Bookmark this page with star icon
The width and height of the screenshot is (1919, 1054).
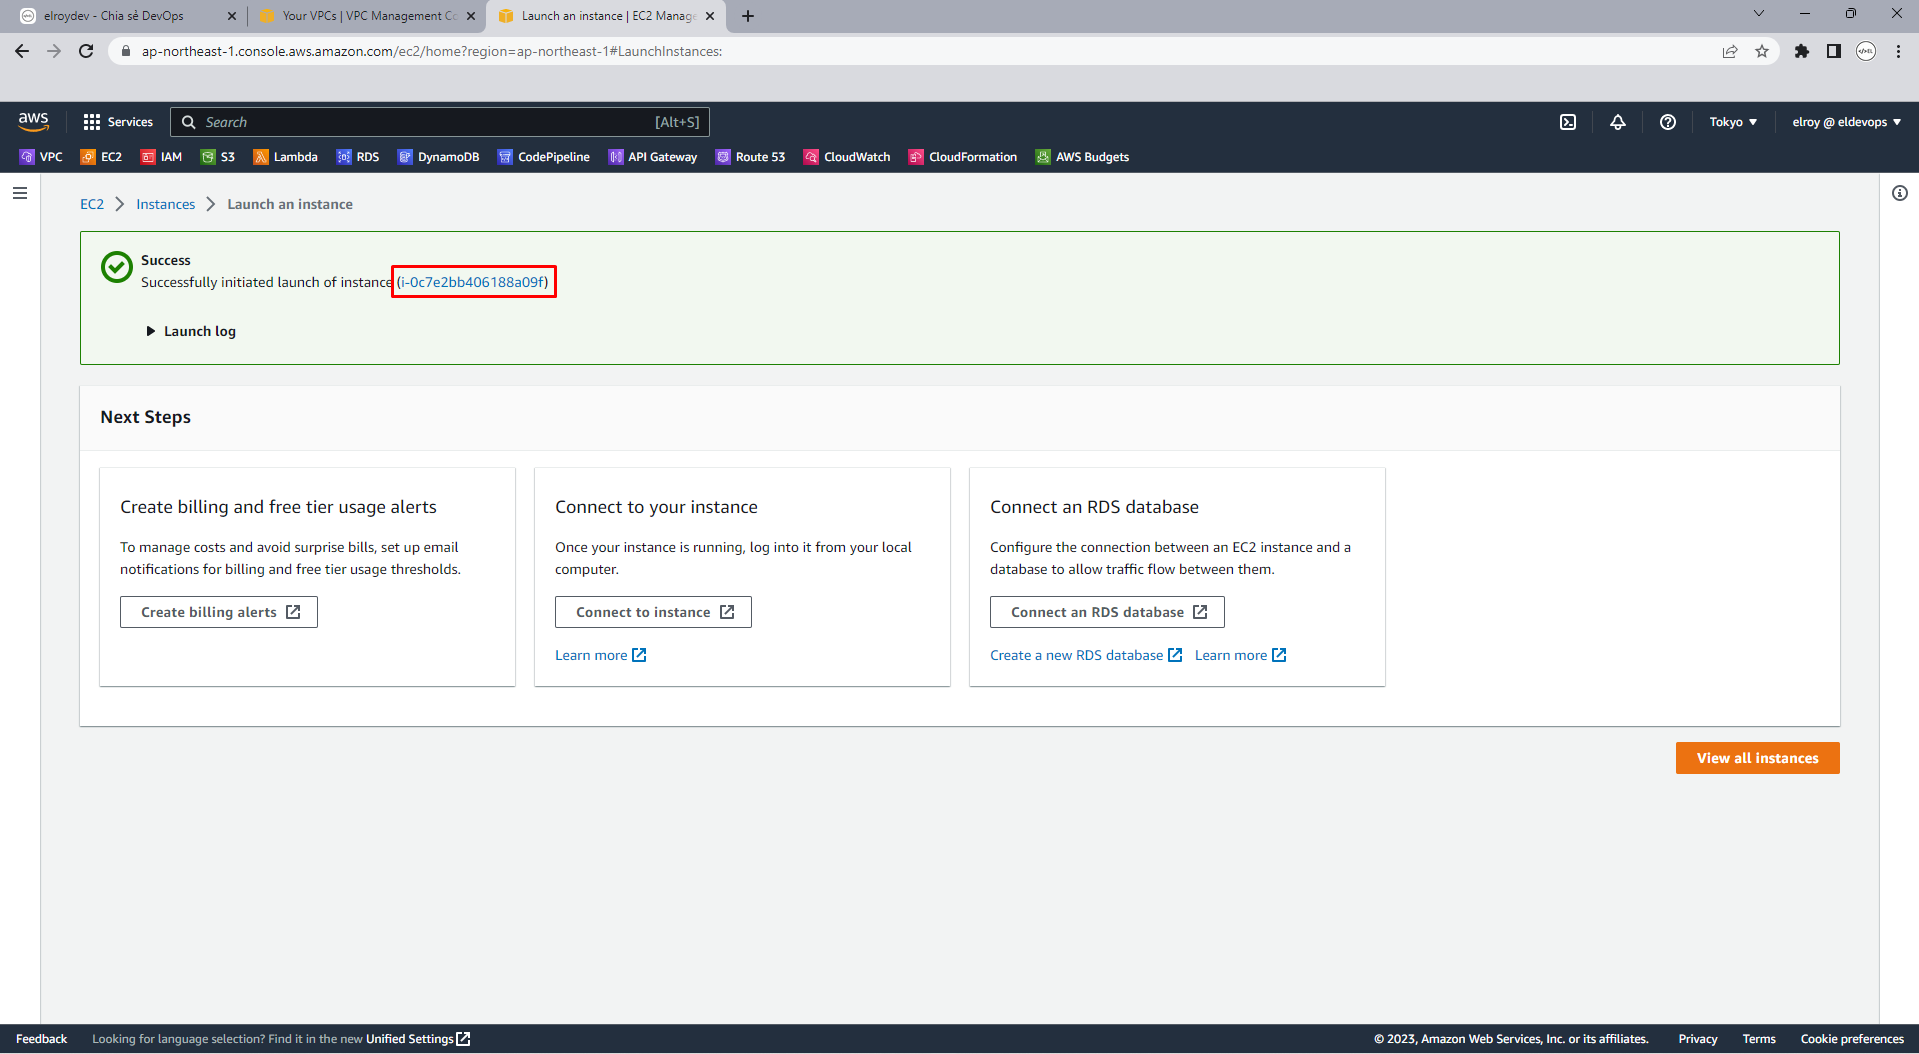[x=1762, y=51]
